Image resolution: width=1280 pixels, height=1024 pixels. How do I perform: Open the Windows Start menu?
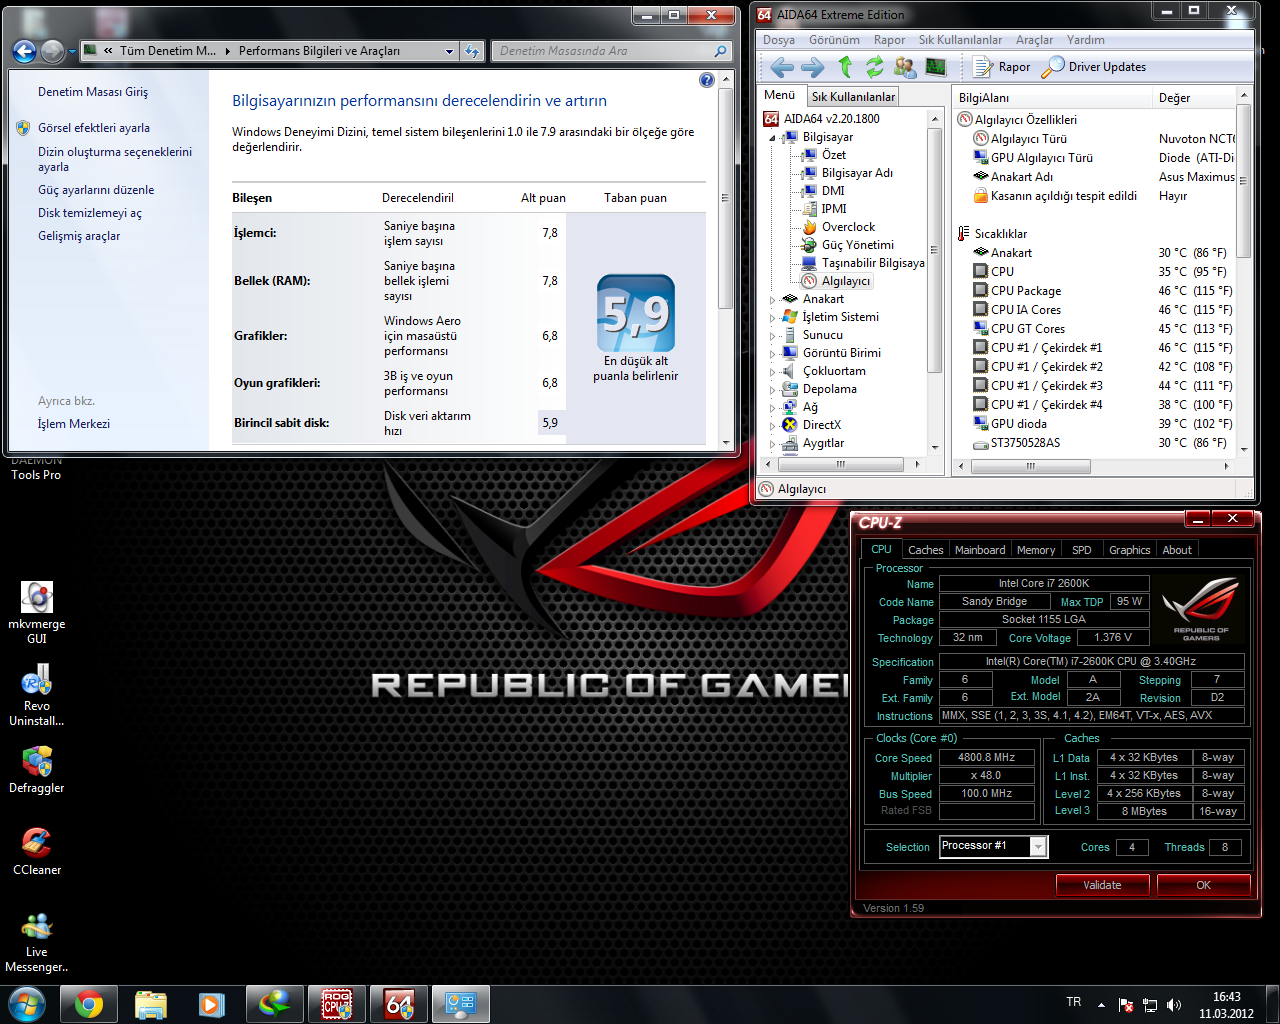click(x=25, y=1004)
